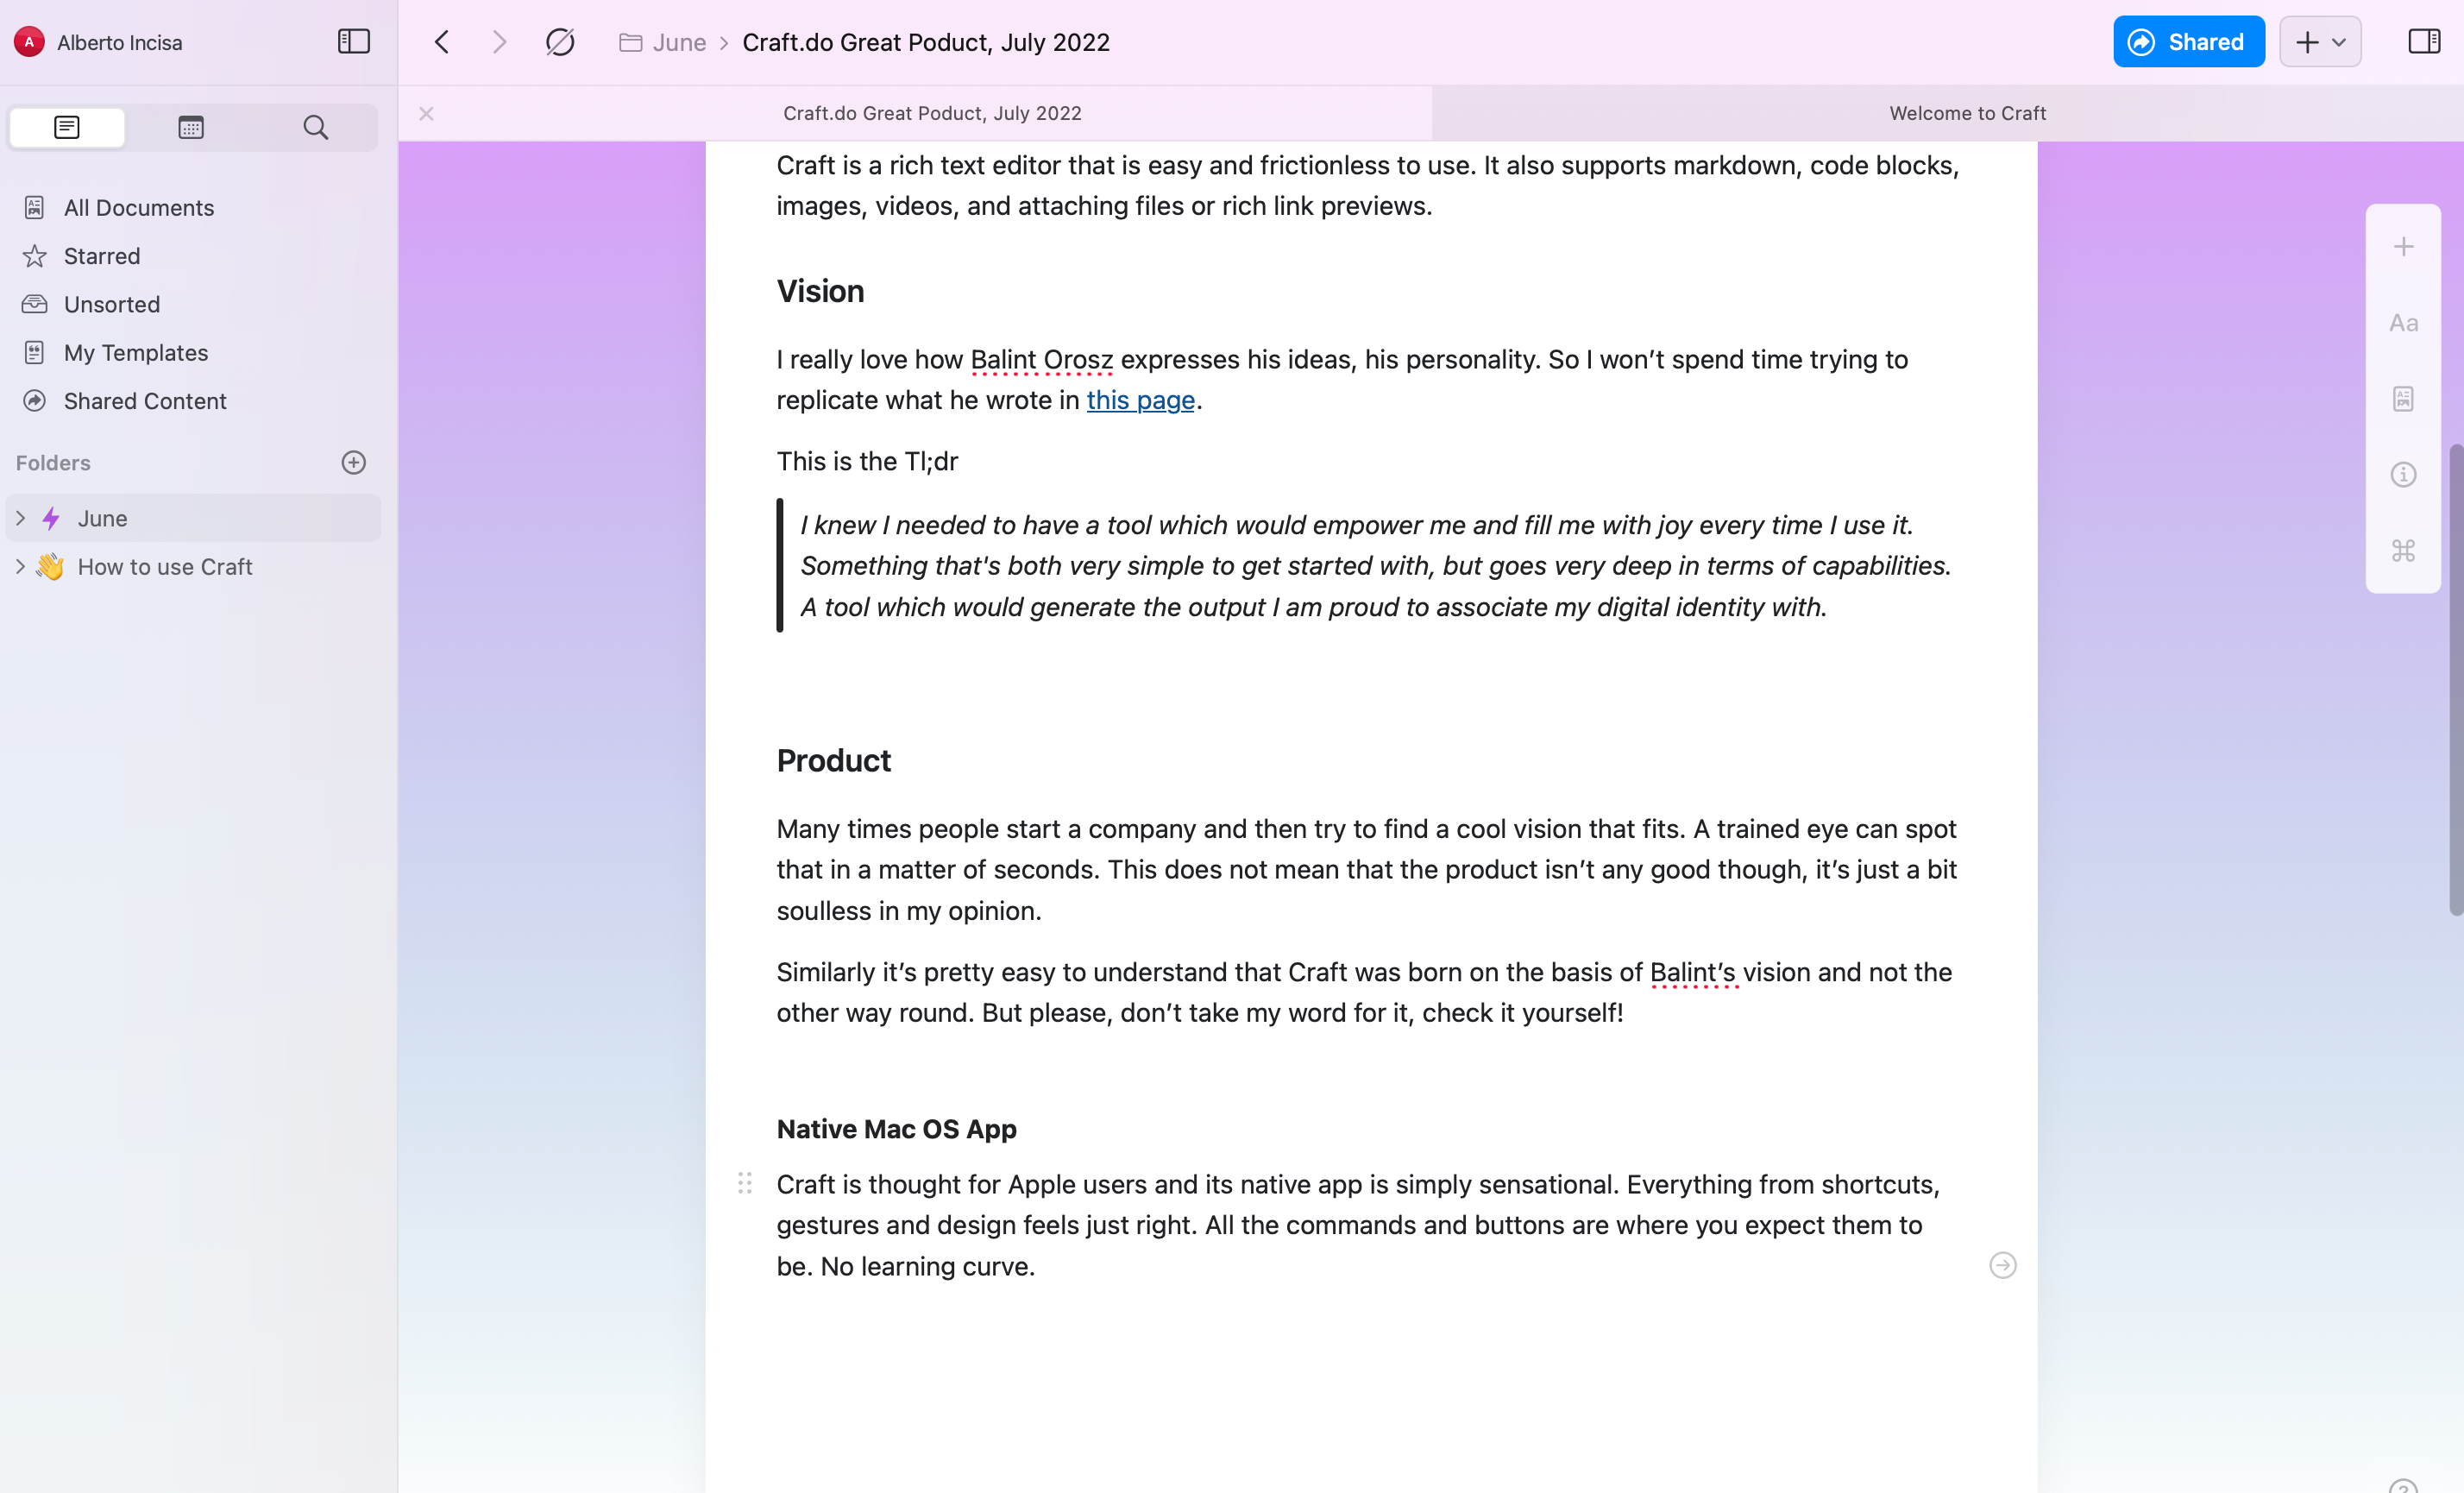2464x1493 pixels.
Task: Click the Unsorted inbox icon
Action: [x=34, y=304]
